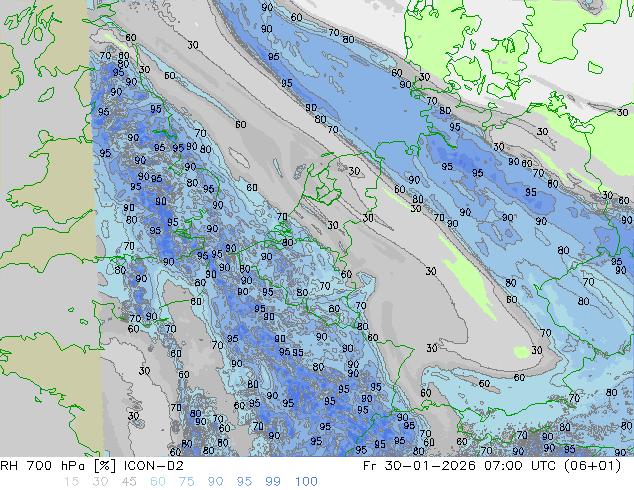Click the 'RH 700 hPa [%]' title text

click(x=58, y=466)
